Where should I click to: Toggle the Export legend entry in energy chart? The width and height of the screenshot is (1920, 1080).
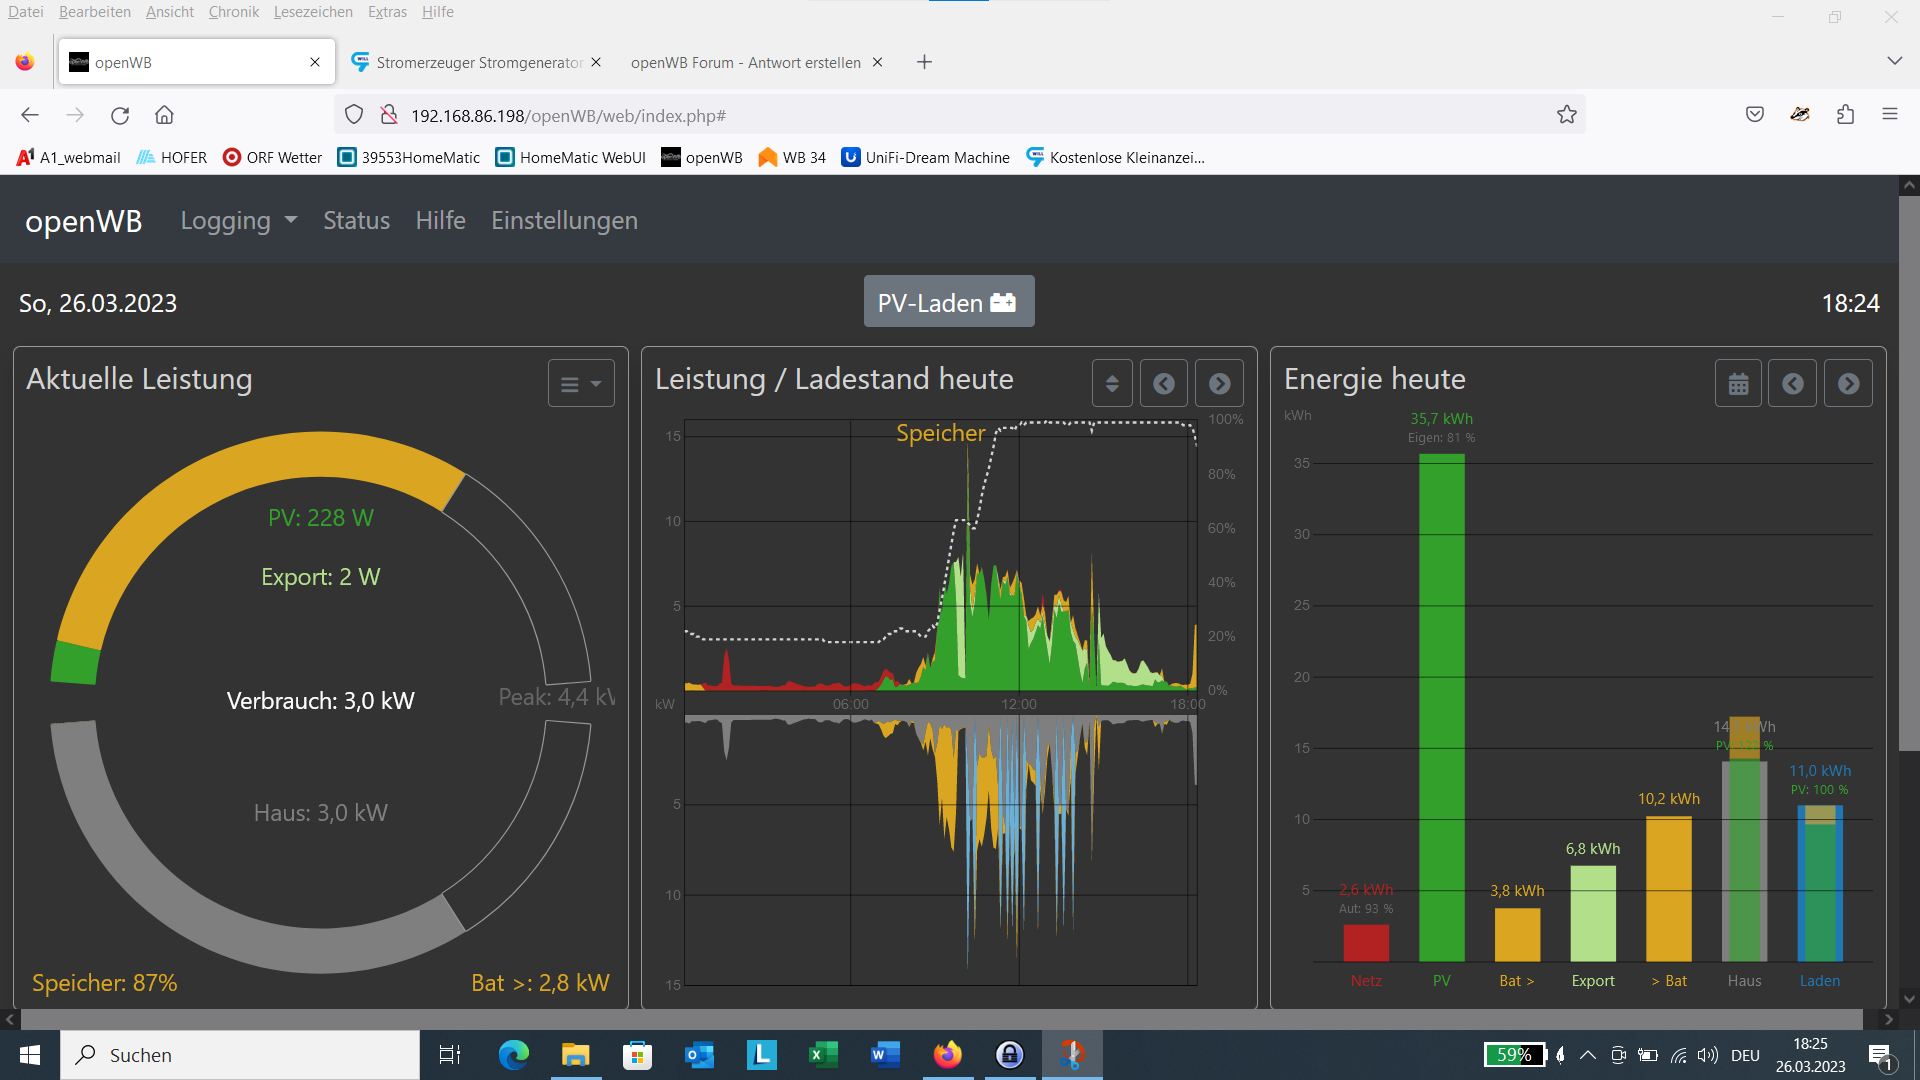point(1592,981)
